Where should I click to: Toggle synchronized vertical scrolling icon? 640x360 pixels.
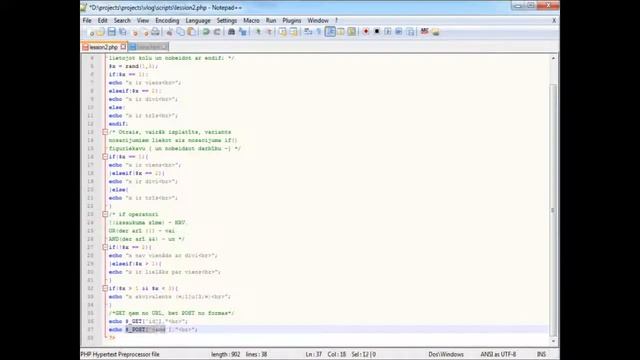point(282,32)
